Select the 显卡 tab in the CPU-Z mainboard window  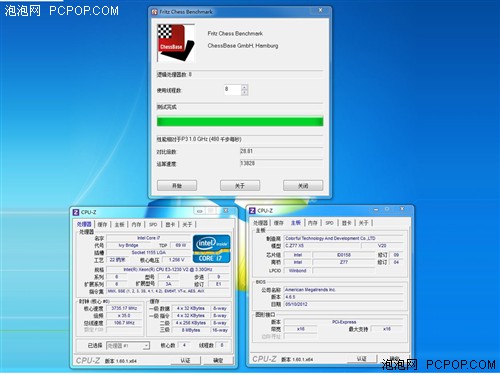pos(346,223)
